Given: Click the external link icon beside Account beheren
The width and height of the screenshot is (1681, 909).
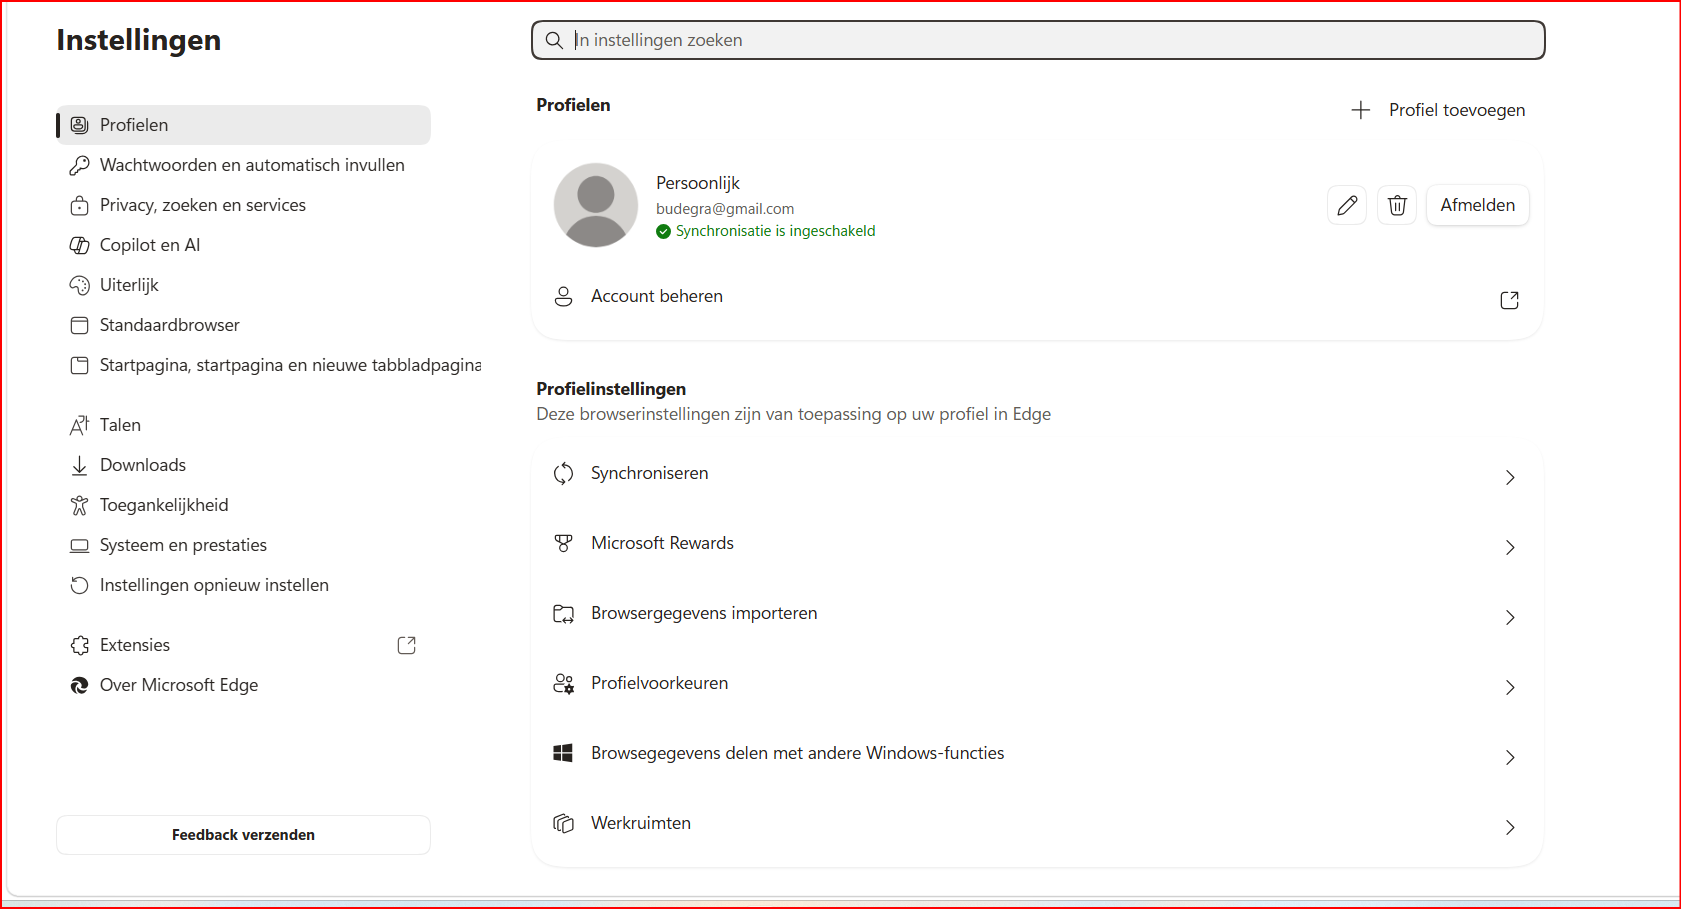Looking at the screenshot, I should [1510, 300].
